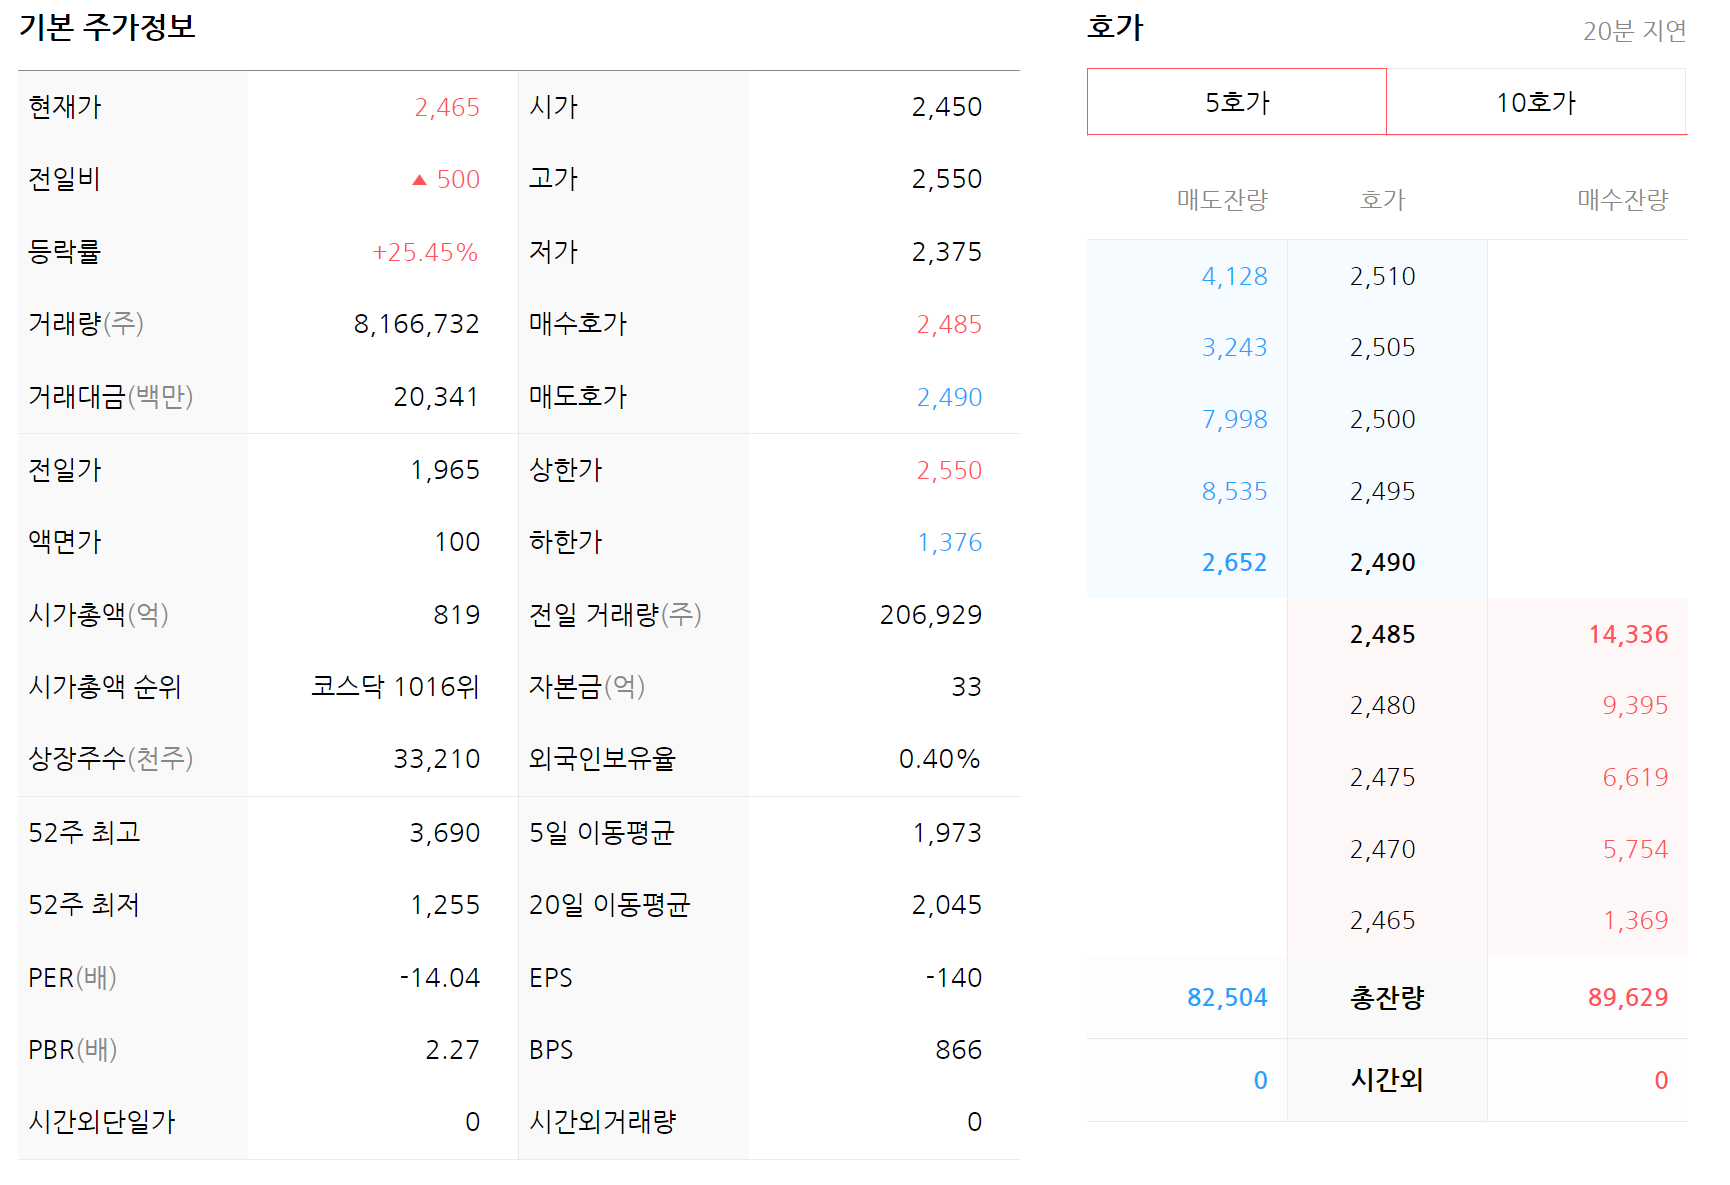The width and height of the screenshot is (1730, 1185).
Task: Click the 매수잔량 column header
Action: tap(1623, 200)
